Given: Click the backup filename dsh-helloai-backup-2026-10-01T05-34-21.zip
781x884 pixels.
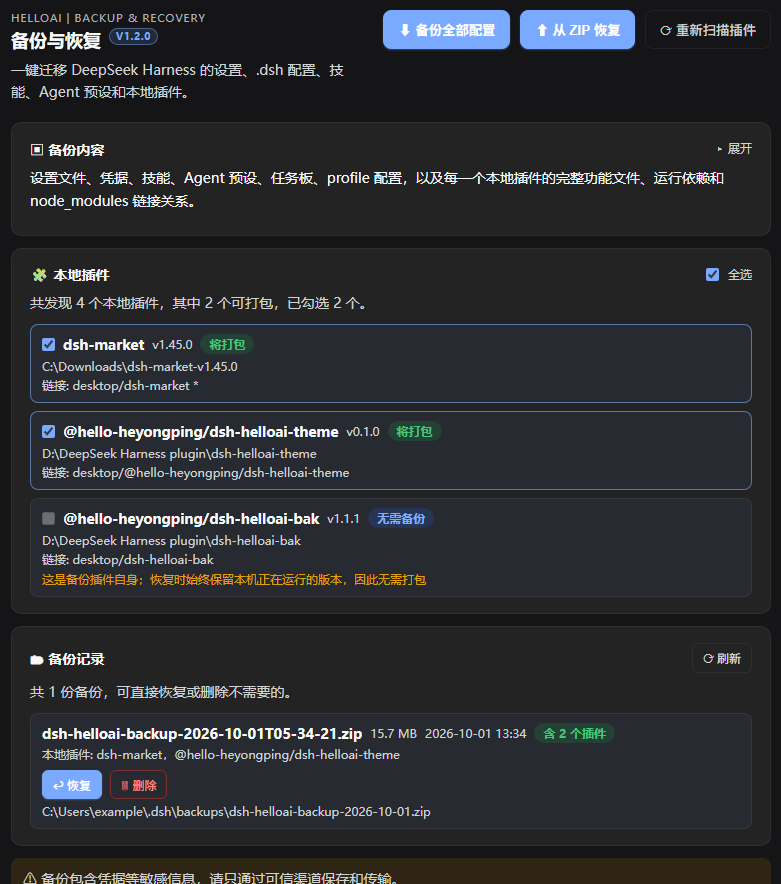Looking at the screenshot, I should pos(202,733).
